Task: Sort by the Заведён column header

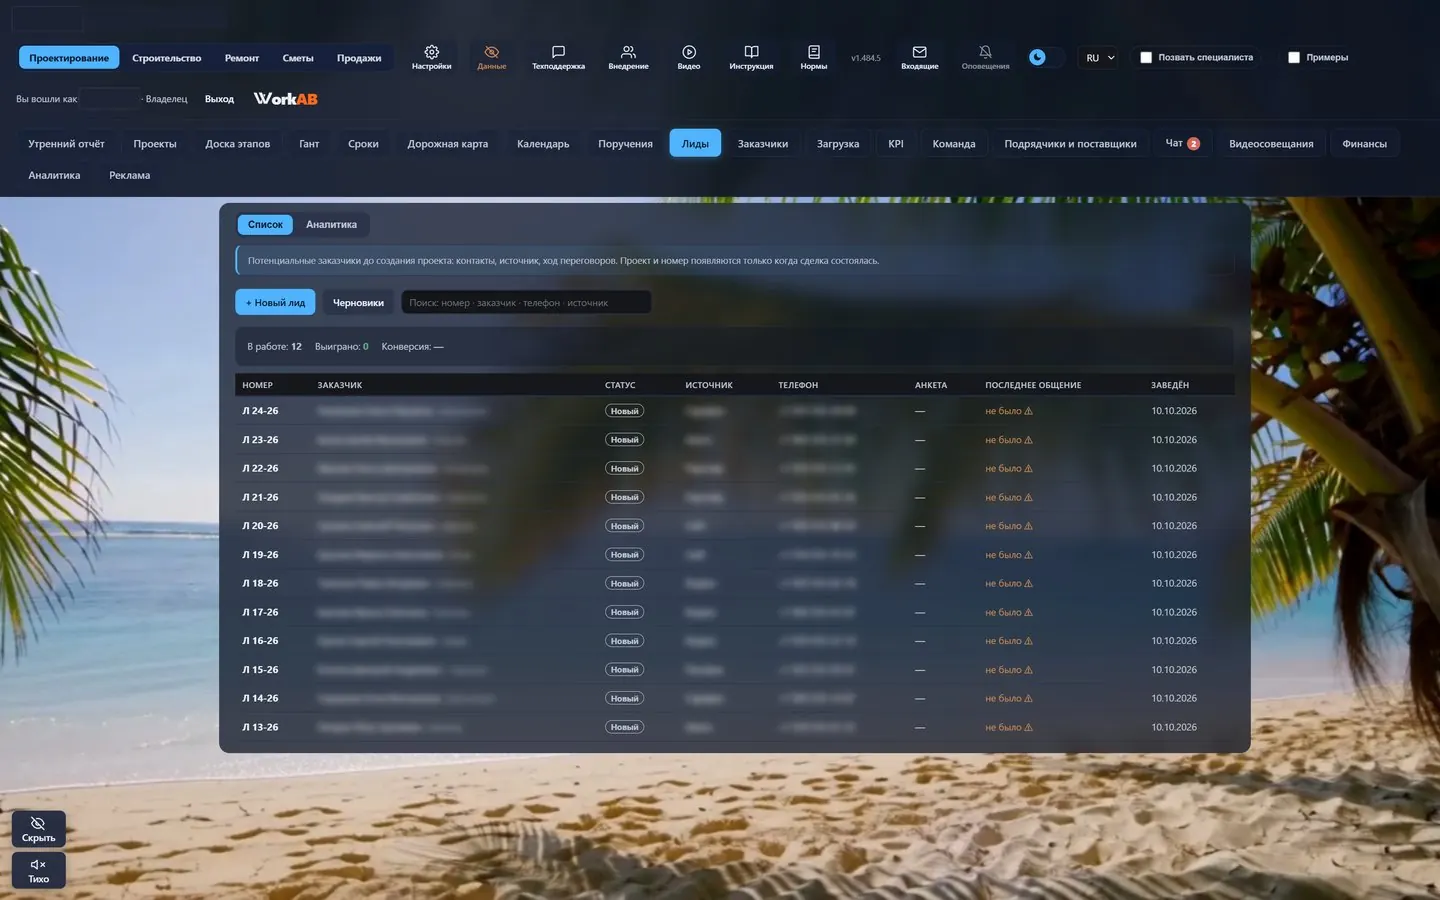Action: [x=1170, y=385]
